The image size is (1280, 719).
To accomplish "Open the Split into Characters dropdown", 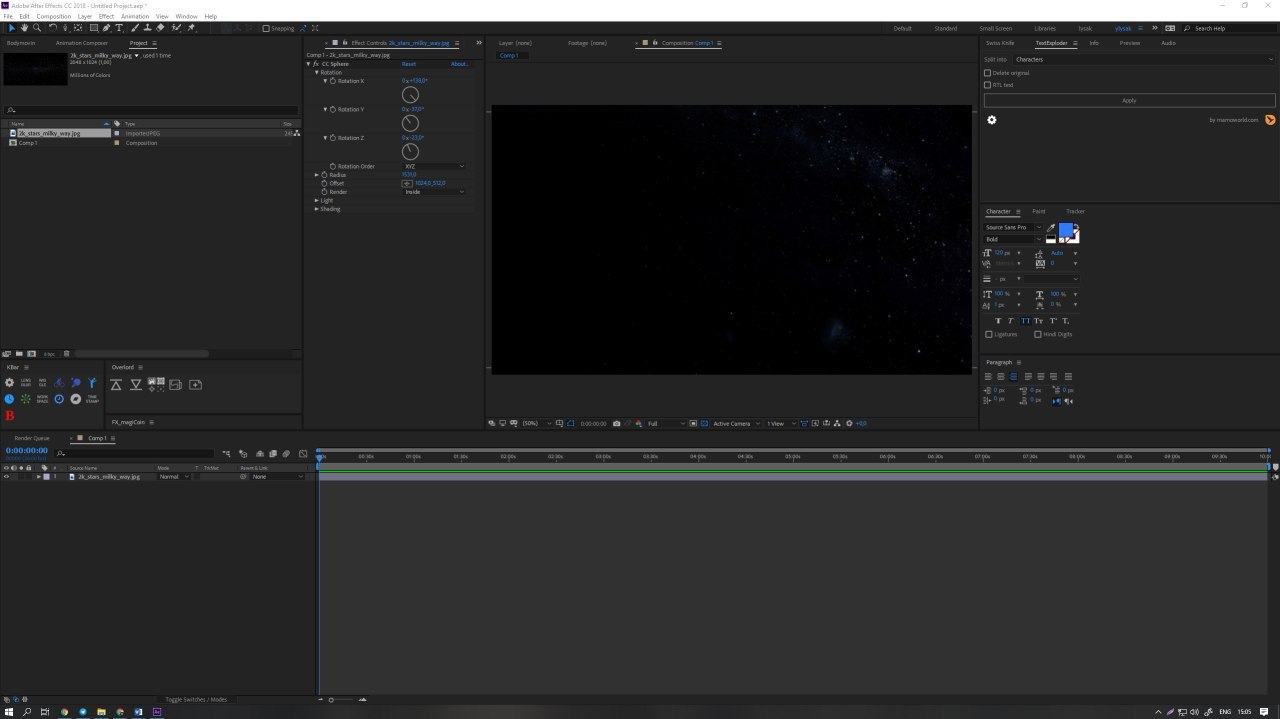I will point(1143,60).
